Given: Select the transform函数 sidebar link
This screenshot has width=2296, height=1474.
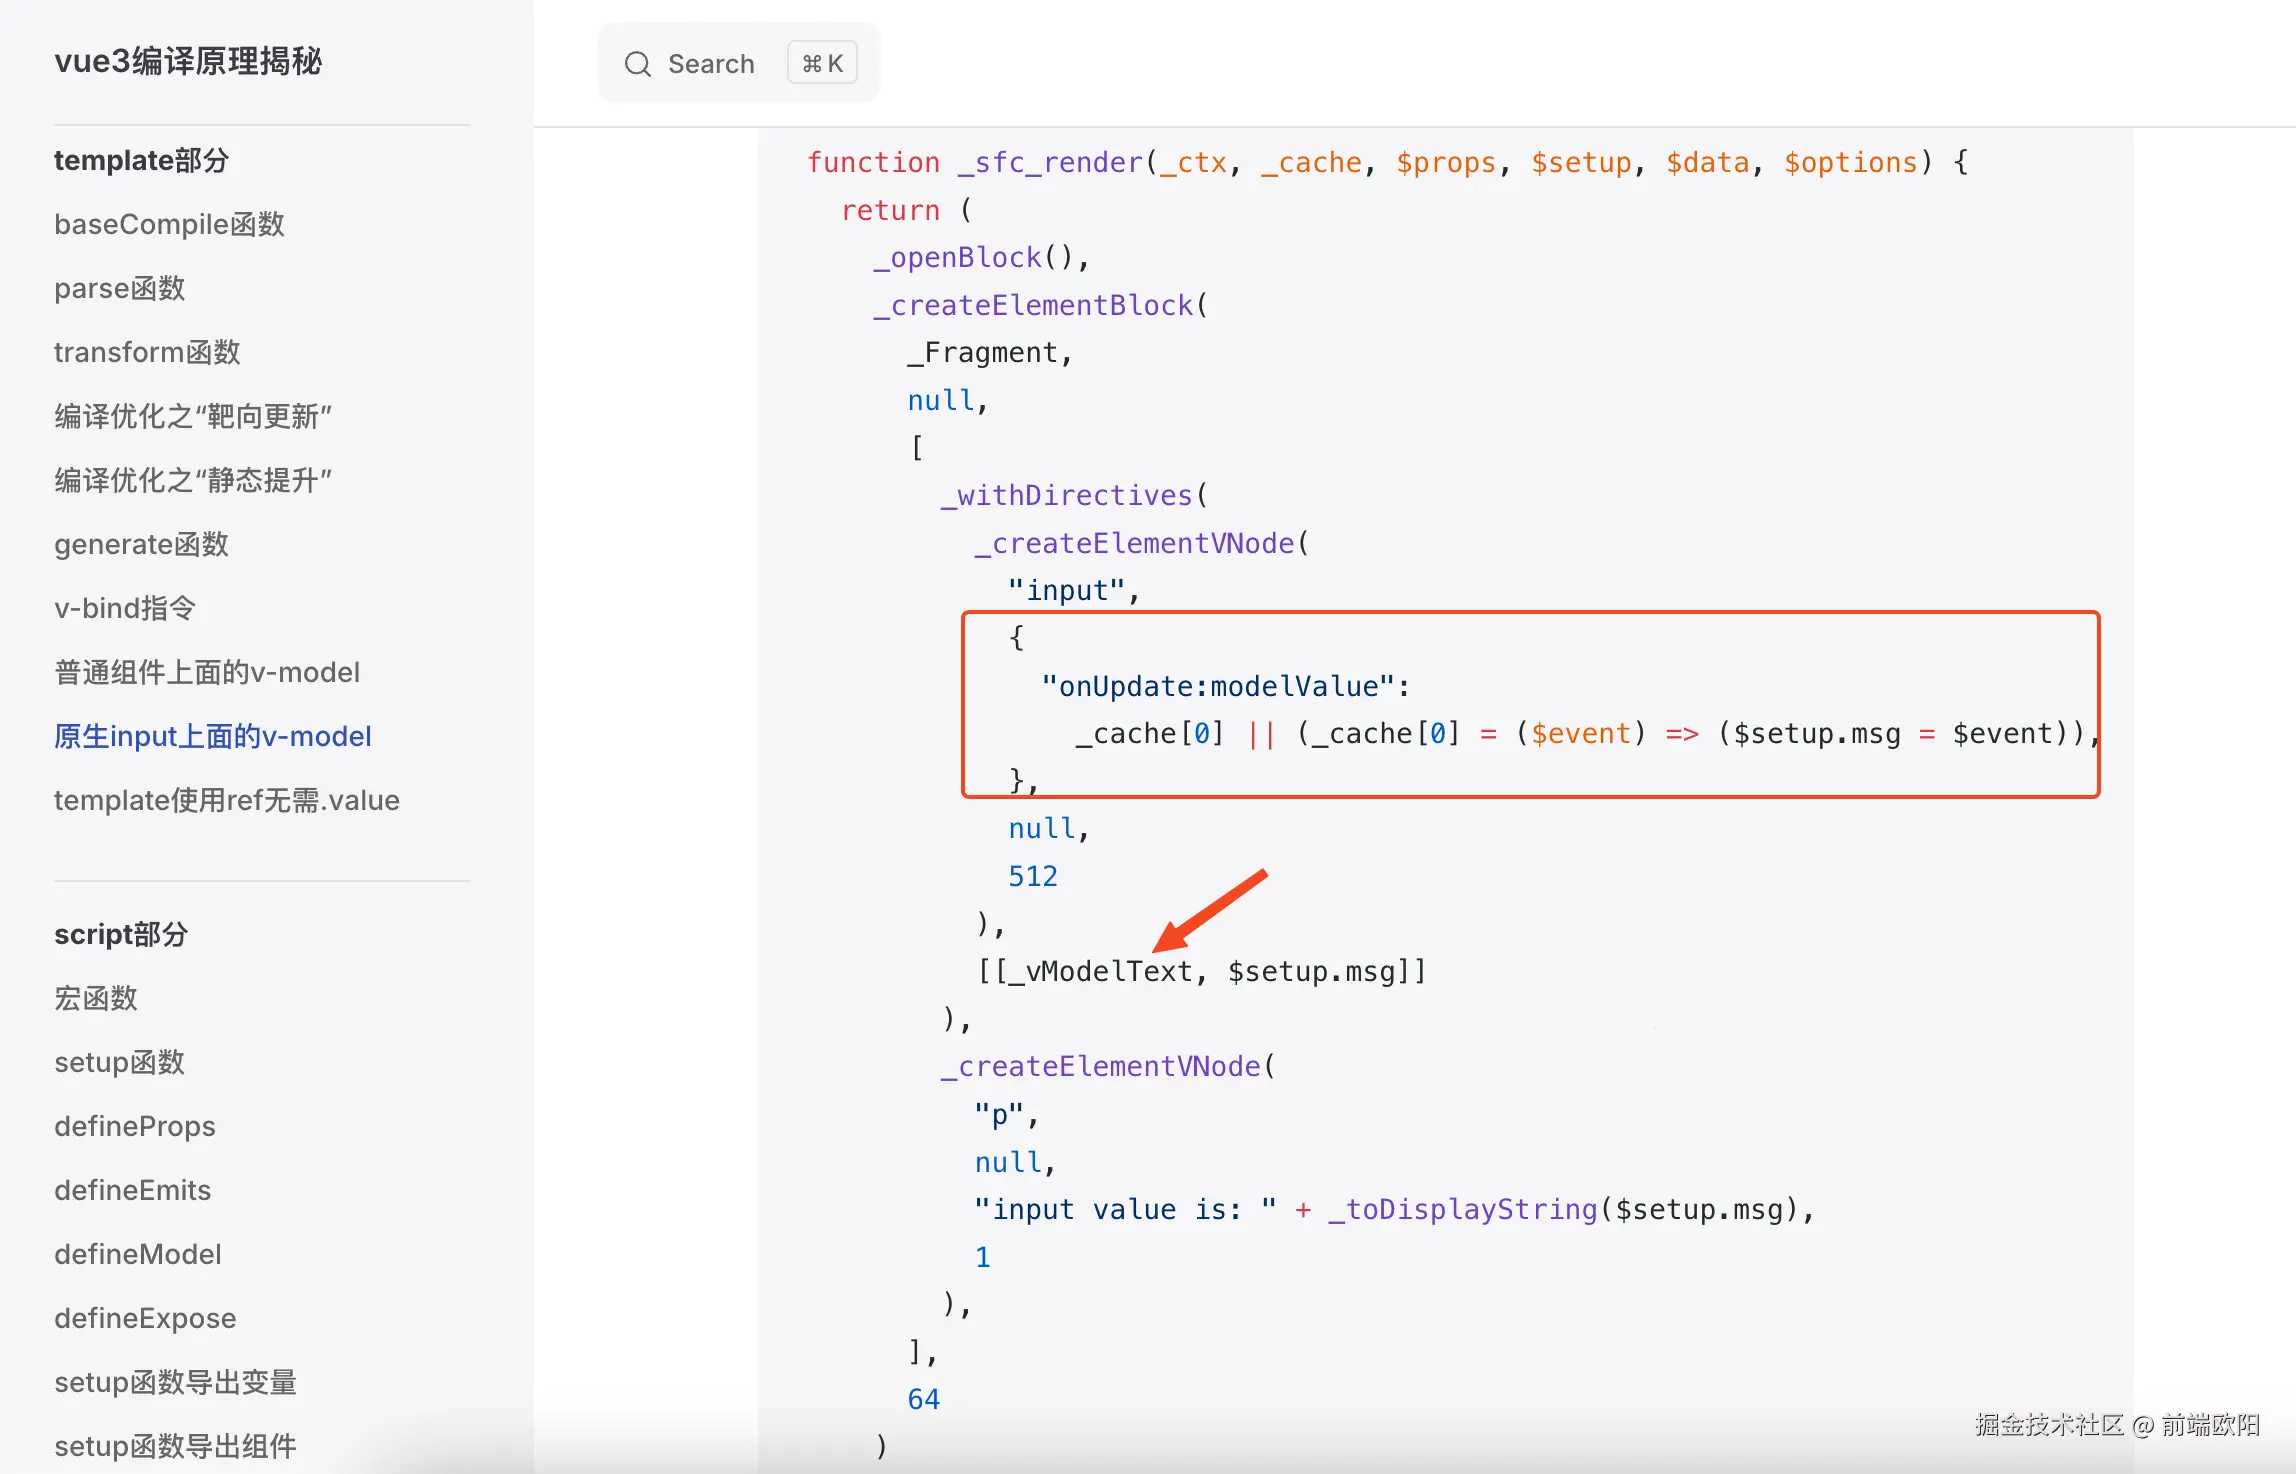Looking at the screenshot, I should click(147, 352).
